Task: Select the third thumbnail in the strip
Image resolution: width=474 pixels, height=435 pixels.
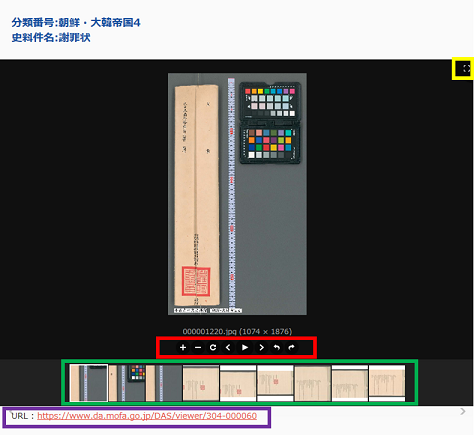Action: pyautogui.click(x=164, y=383)
